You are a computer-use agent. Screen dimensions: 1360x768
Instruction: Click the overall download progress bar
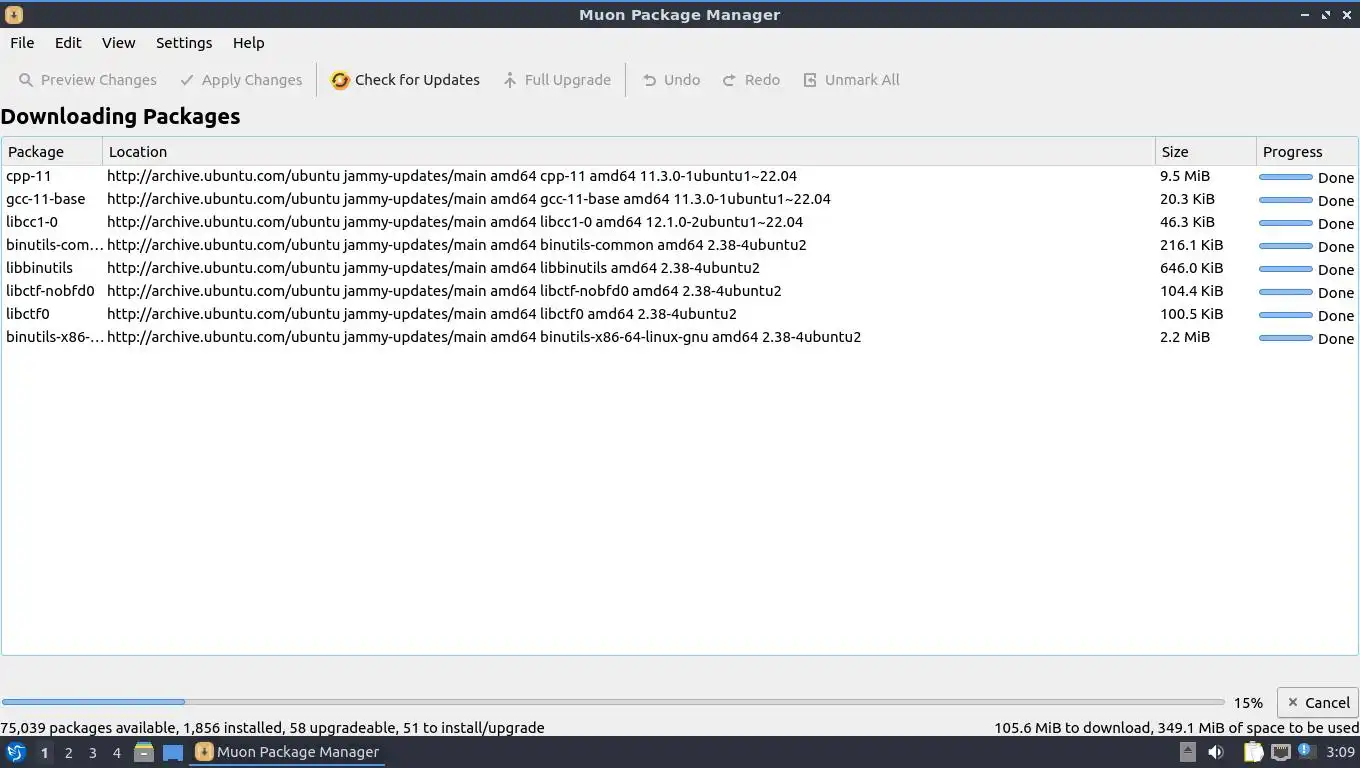(x=613, y=702)
